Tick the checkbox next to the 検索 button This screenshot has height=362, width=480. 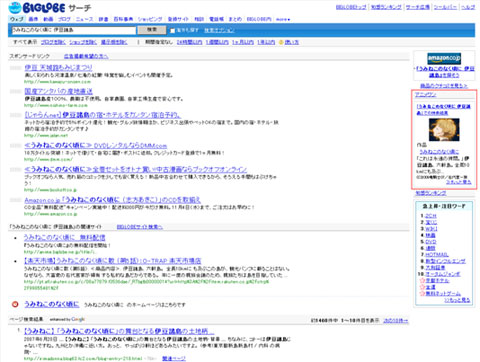click(172, 31)
